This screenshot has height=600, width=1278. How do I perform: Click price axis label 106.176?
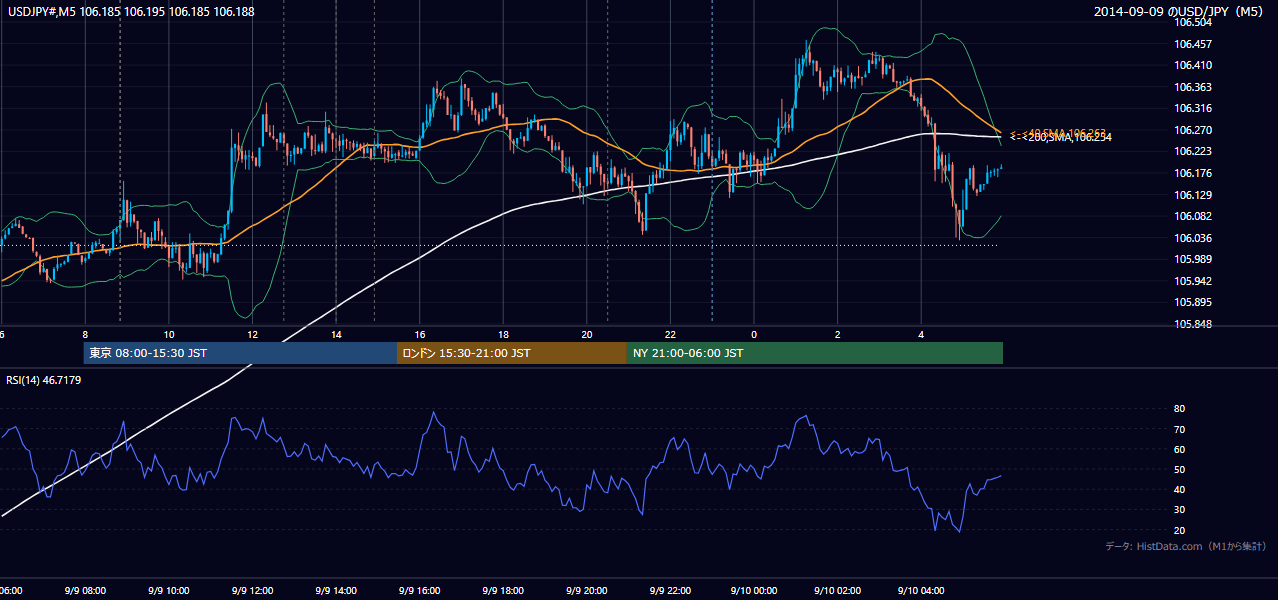click(x=1192, y=173)
